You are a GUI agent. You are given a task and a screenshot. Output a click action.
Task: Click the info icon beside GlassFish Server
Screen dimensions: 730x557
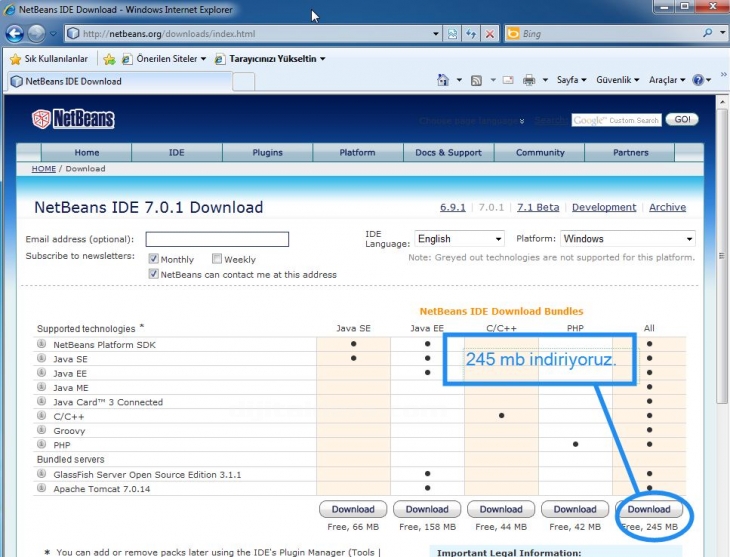tap(42, 474)
